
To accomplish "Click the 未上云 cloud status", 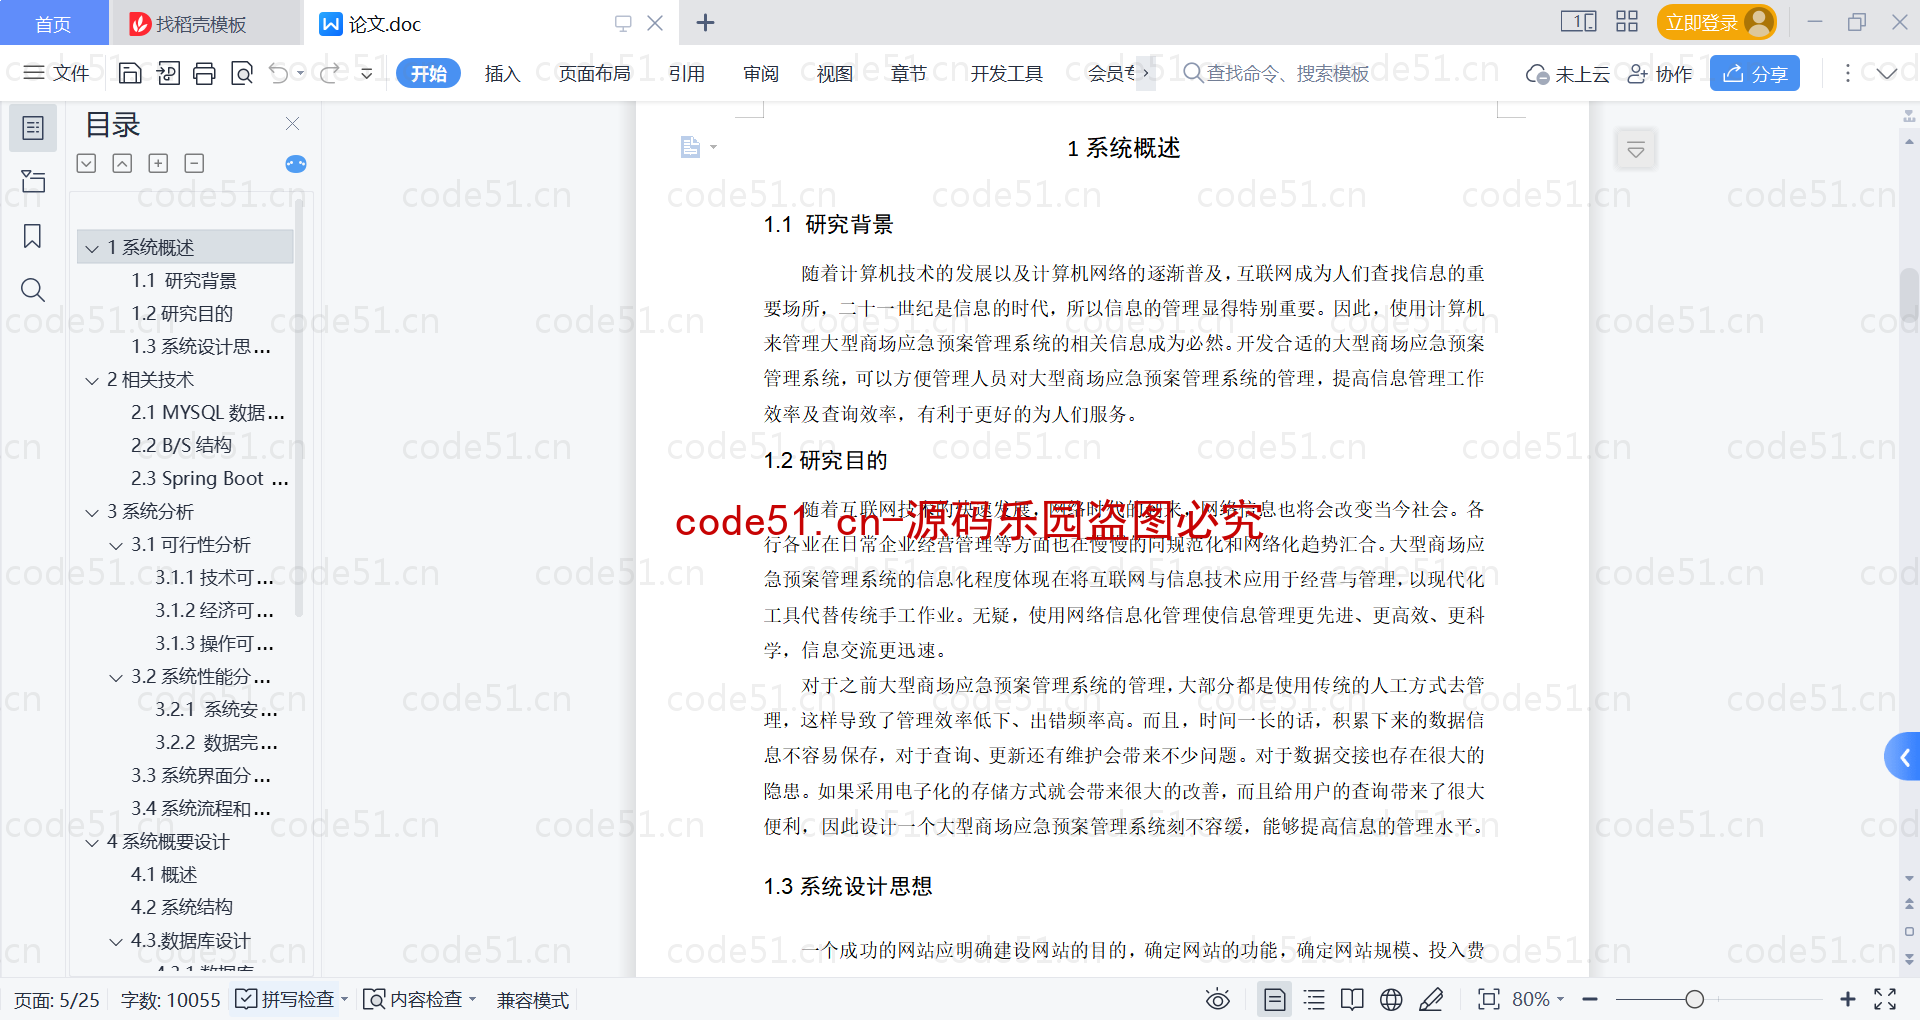I will click(x=1567, y=74).
